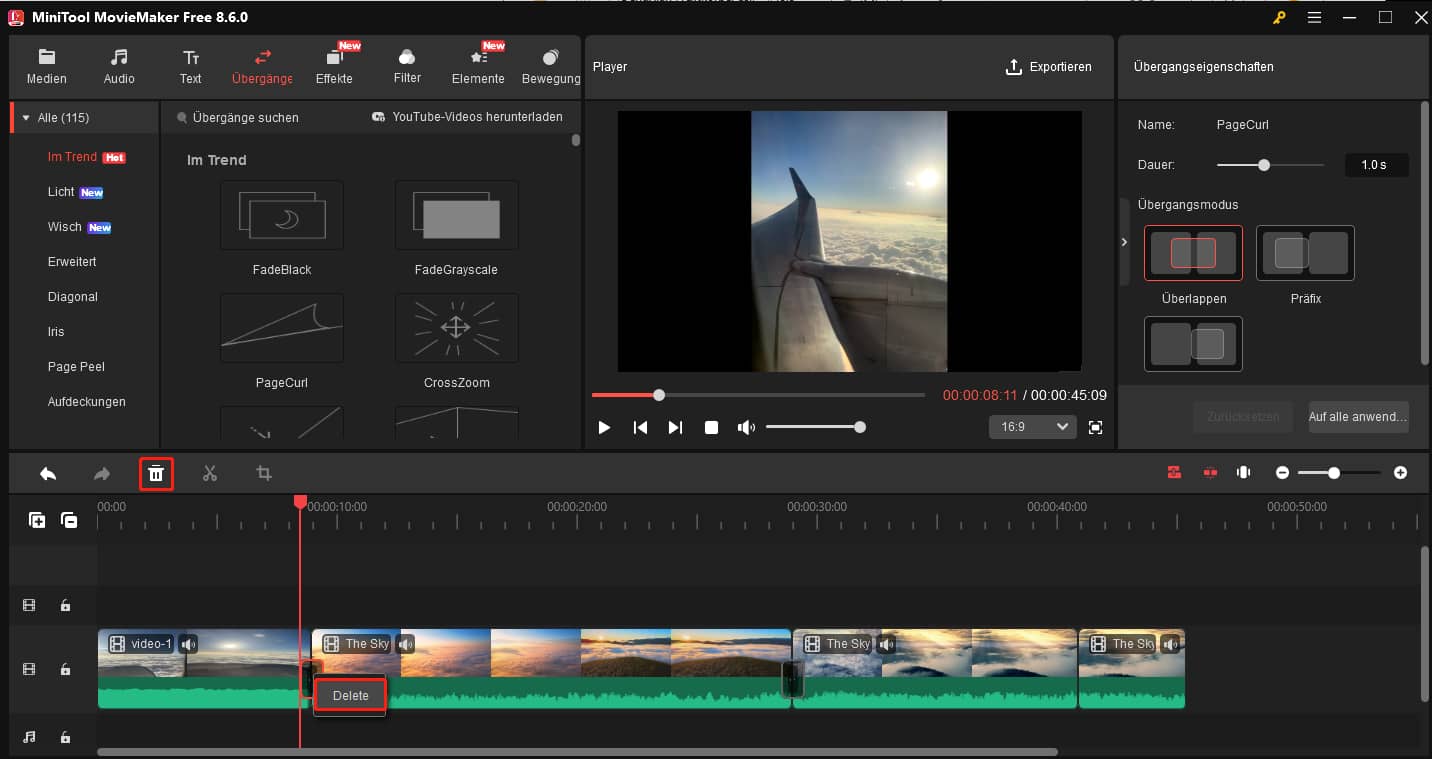Toggle the lock on the music track
This screenshot has width=1432, height=759.
(66, 737)
